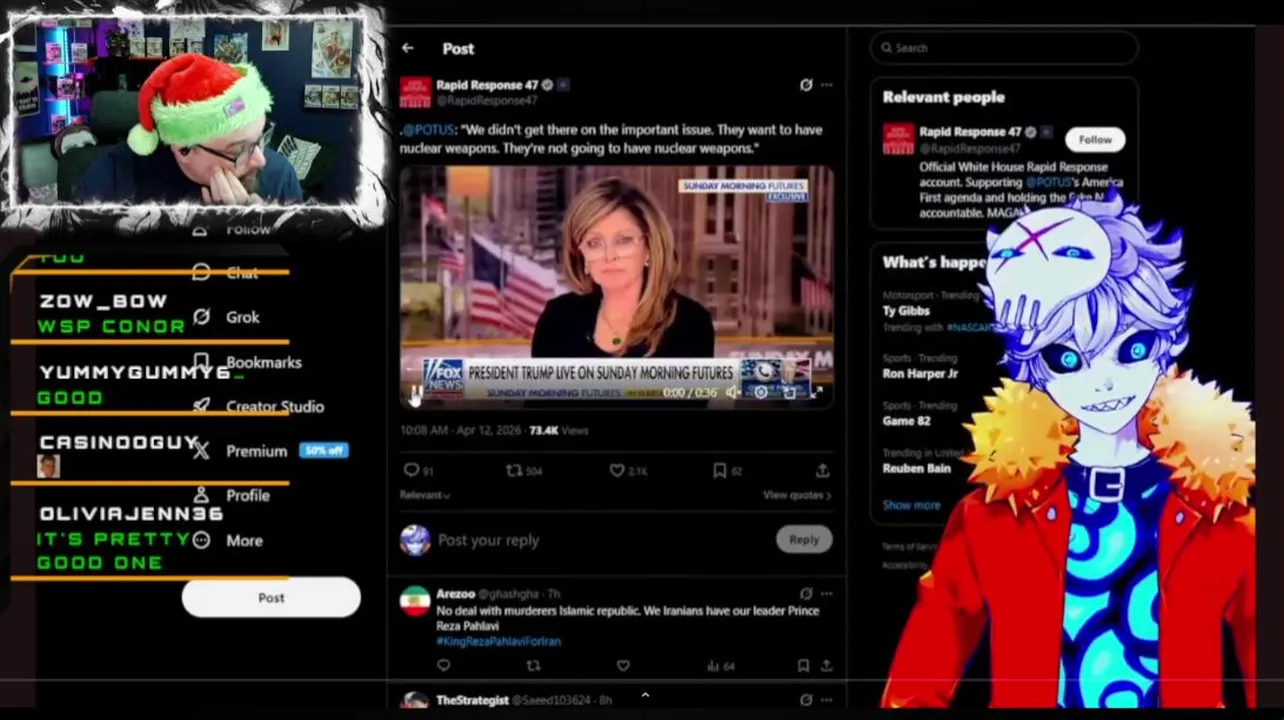Toggle picture-in-picture on the video
Viewport: 1284px width, 720px height.
coord(789,393)
